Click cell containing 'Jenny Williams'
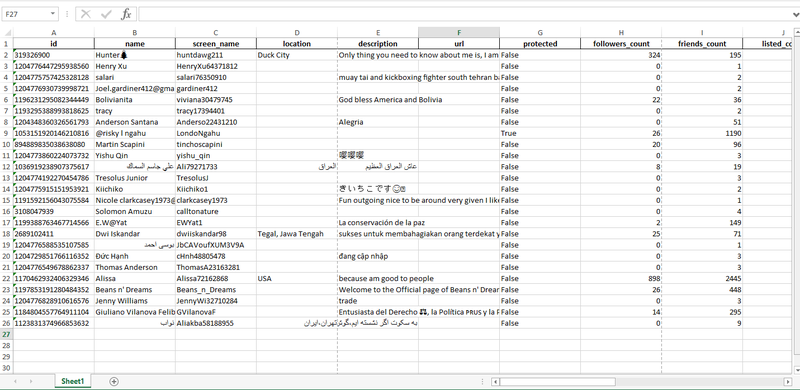The image size is (800, 390). click(x=135, y=301)
